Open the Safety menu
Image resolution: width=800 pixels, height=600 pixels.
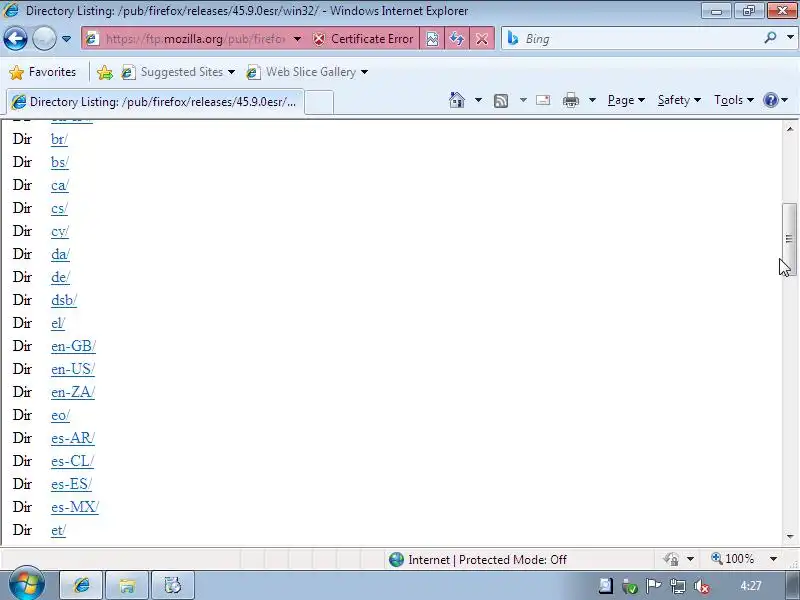[x=679, y=100]
